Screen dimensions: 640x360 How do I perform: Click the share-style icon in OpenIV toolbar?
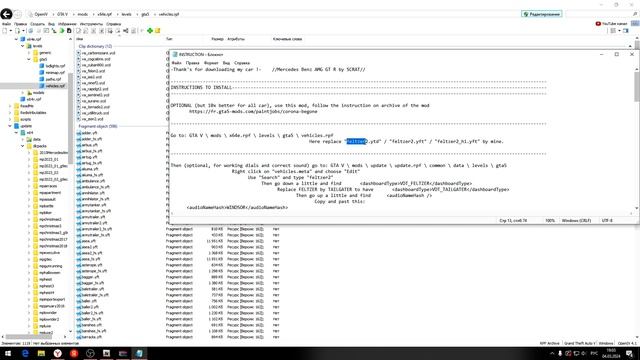coord(126,31)
